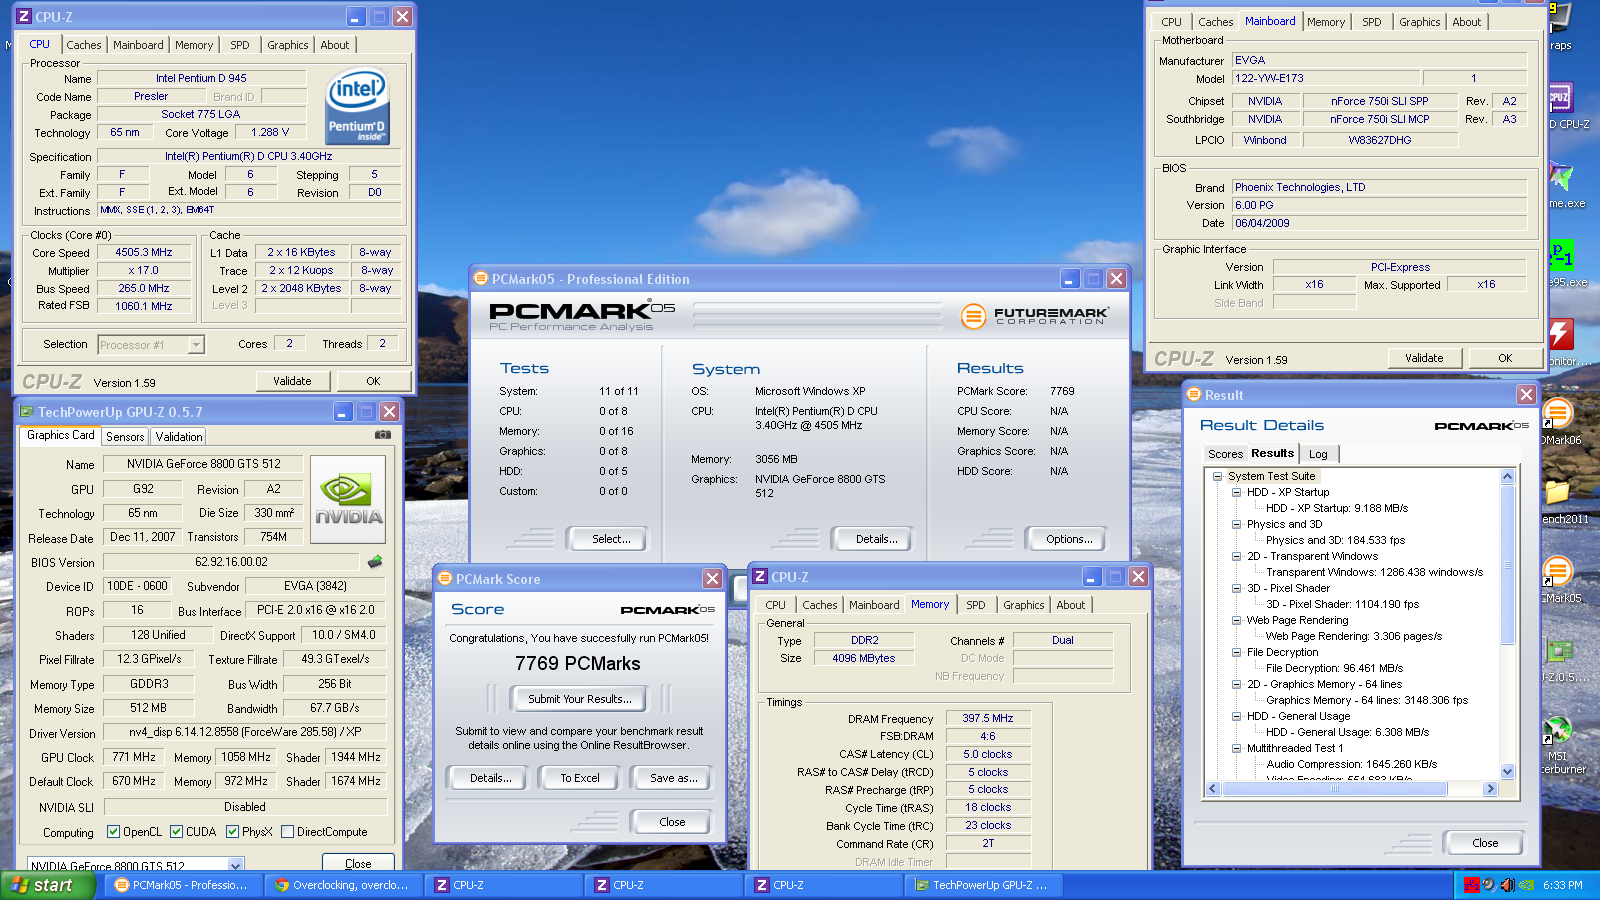Toggle the CUDA checkbox in GPU-Z
This screenshot has width=1600, height=900.
(x=176, y=831)
